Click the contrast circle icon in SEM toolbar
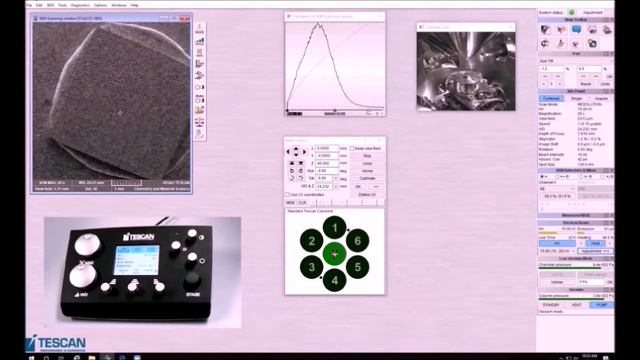This screenshot has width=640, height=360. [200, 87]
